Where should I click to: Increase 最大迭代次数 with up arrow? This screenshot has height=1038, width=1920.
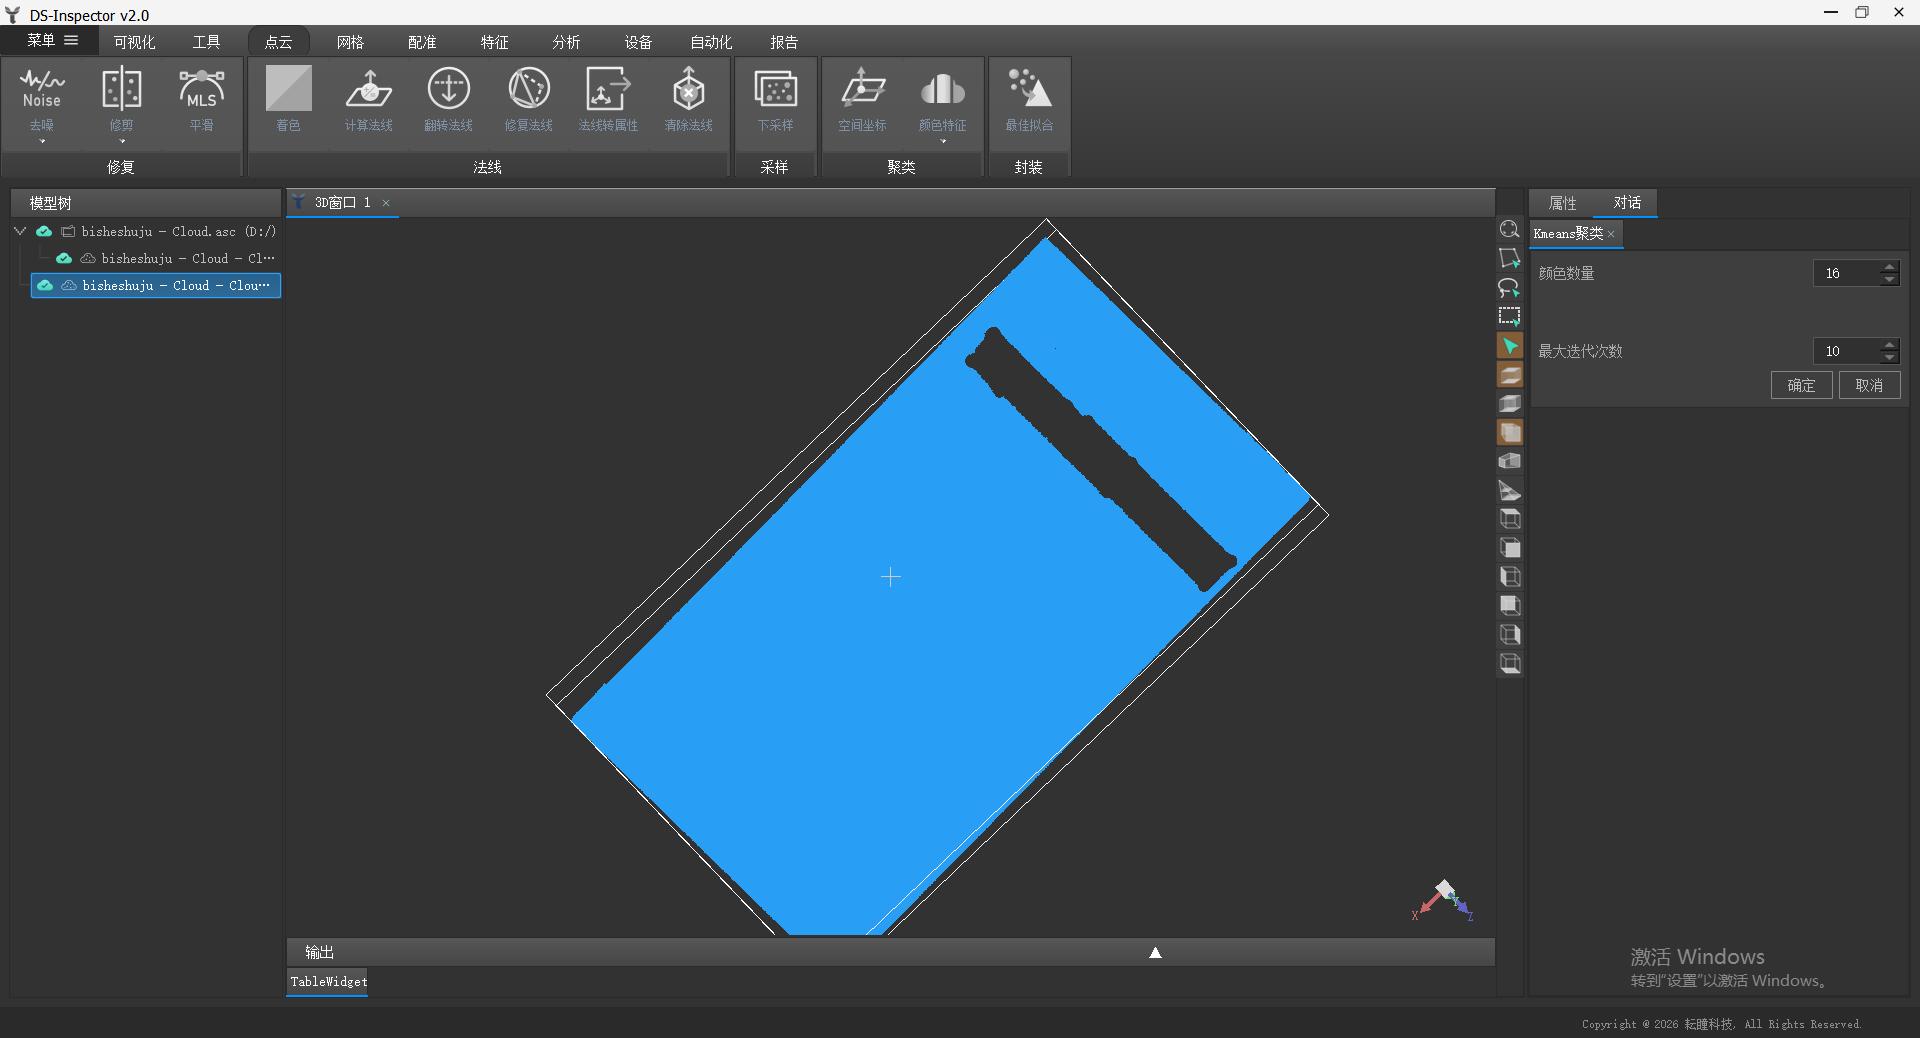tap(1889, 345)
